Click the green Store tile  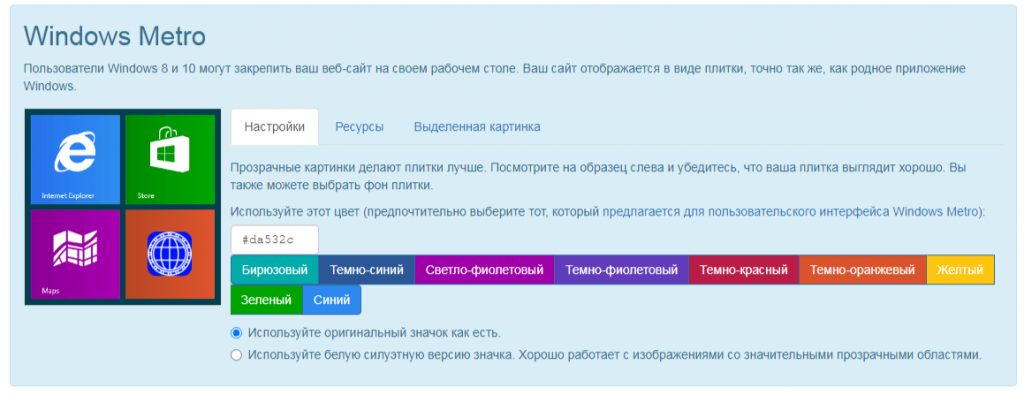[x=170, y=159]
